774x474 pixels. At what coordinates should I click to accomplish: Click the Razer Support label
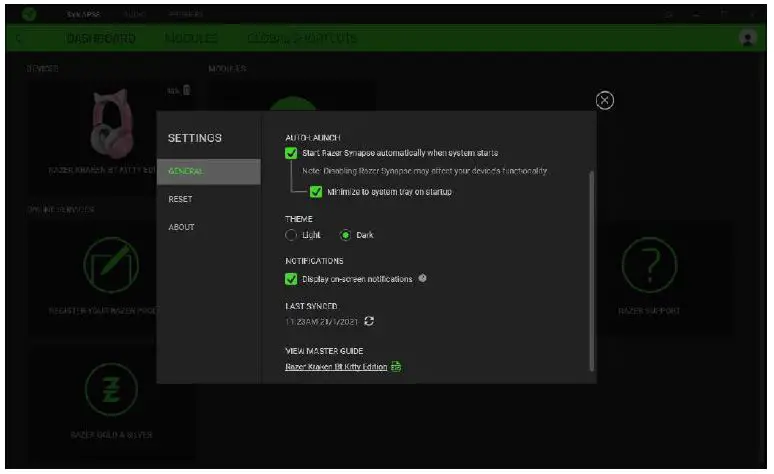[649, 311]
